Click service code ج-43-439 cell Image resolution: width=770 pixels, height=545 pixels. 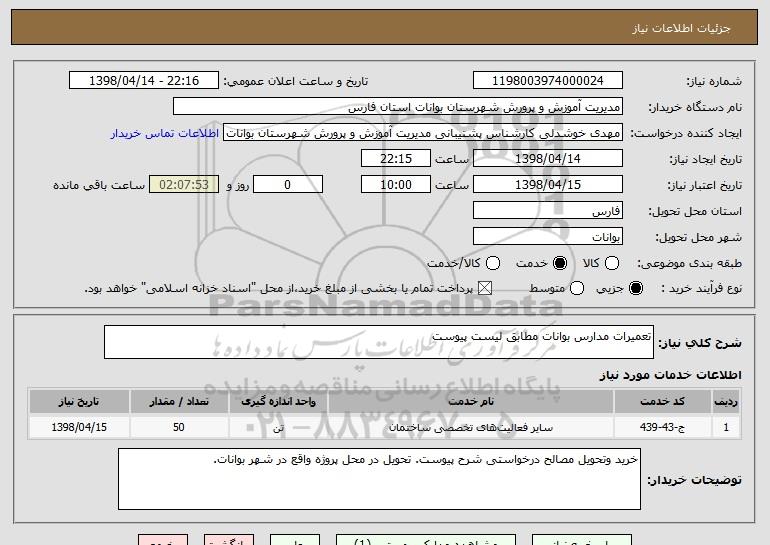point(662,427)
